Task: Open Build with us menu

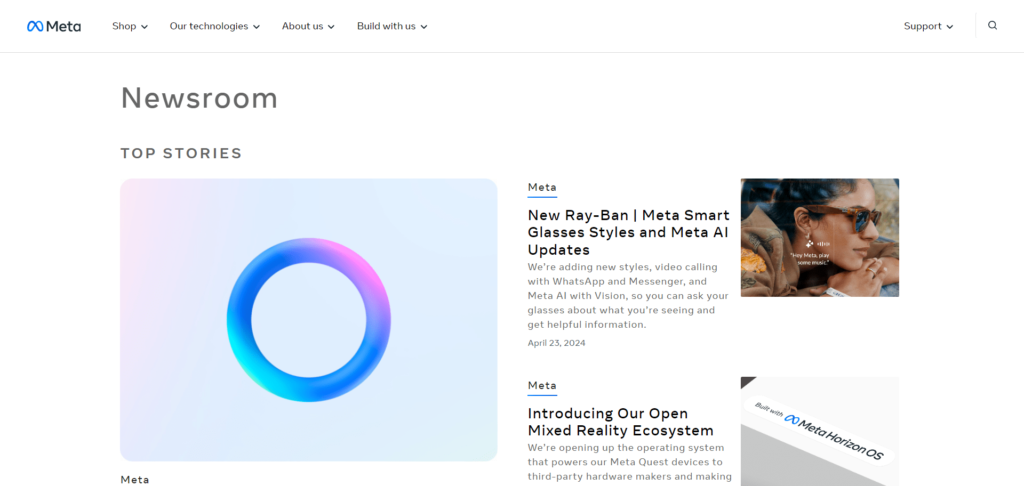Action: click(392, 26)
